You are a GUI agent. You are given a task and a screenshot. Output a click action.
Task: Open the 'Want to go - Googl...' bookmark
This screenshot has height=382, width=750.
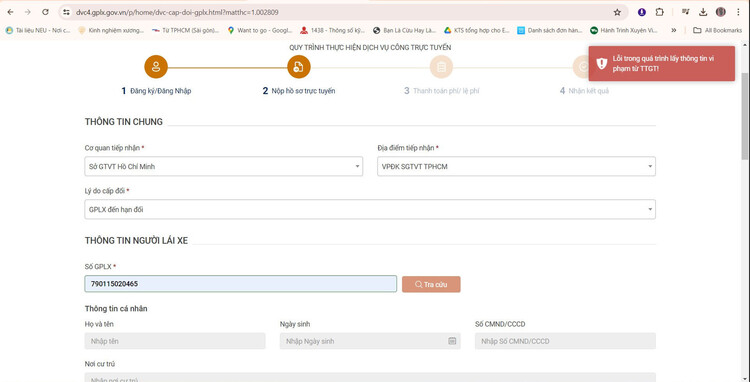coord(259,30)
